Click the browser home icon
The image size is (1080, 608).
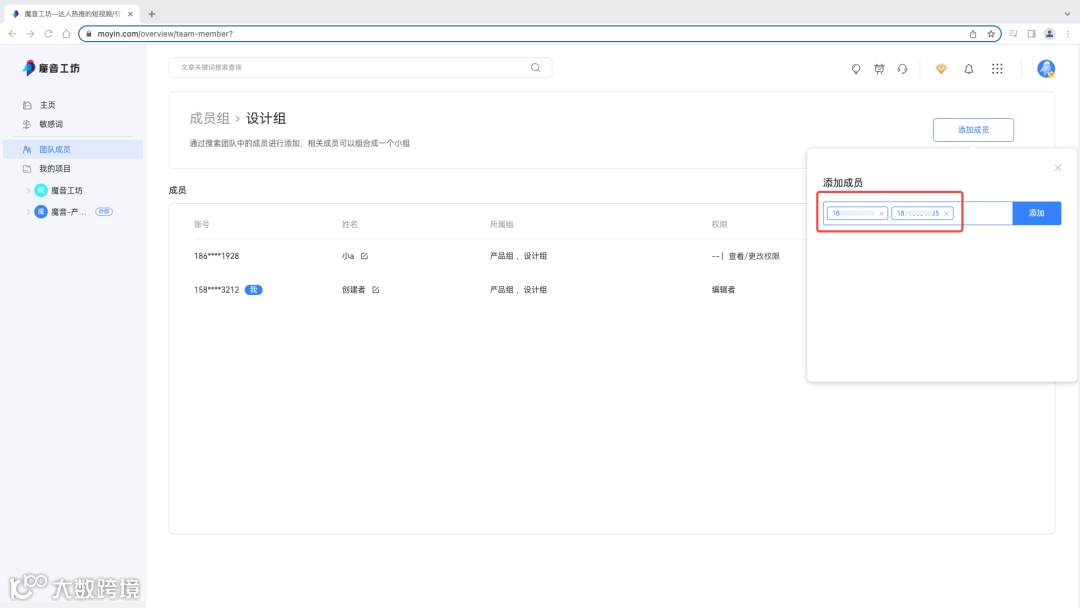click(66, 34)
